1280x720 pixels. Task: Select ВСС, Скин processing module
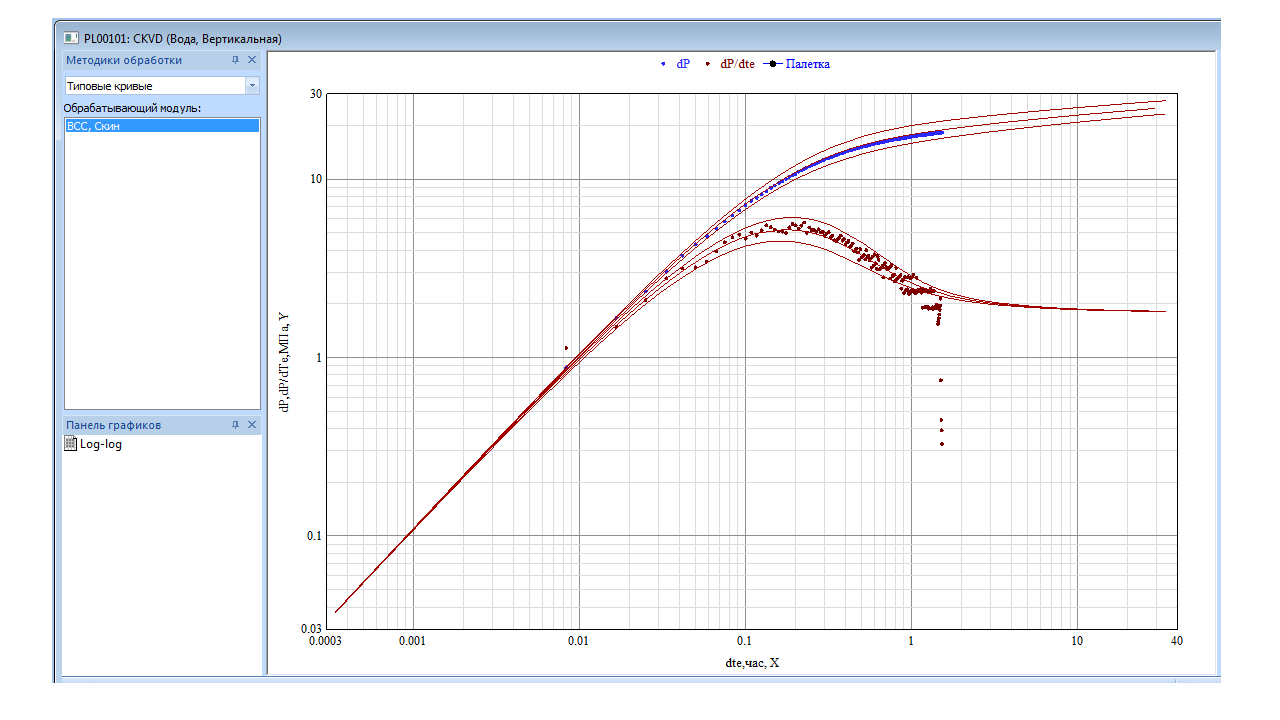coord(161,126)
